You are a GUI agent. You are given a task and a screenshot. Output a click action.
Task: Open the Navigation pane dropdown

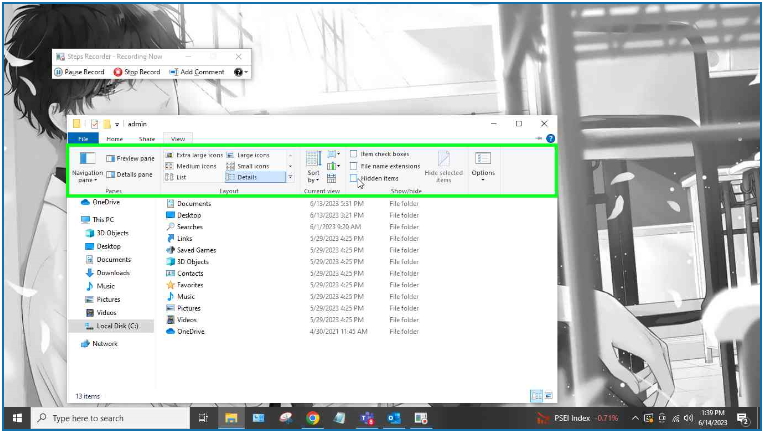click(87, 167)
